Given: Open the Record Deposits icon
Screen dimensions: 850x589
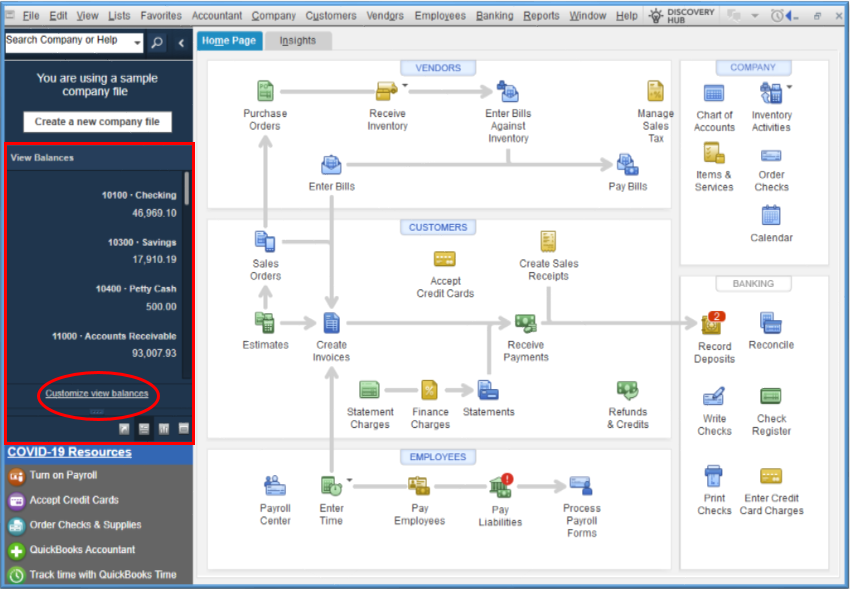Looking at the screenshot, I should tap(712, 323).
